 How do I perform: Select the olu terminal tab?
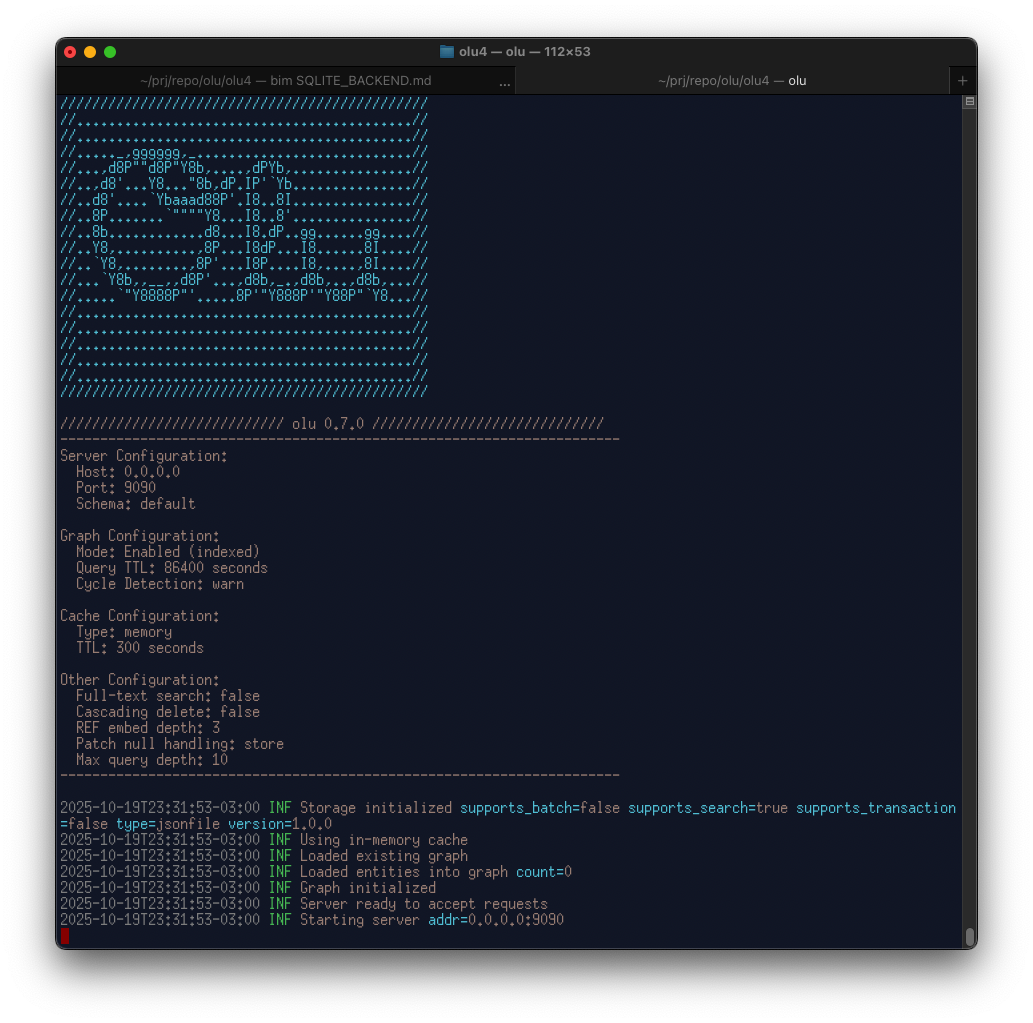tap(732, 80)
